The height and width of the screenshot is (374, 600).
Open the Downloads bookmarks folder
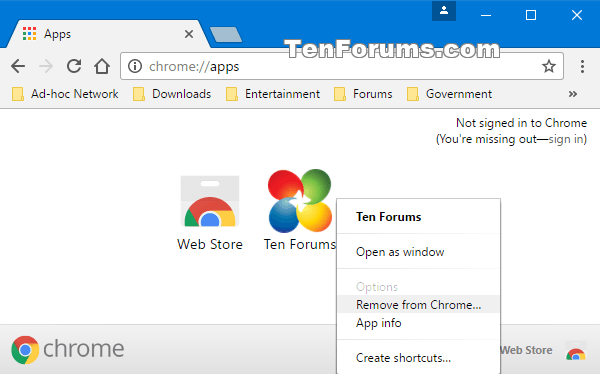coord(172,94)
